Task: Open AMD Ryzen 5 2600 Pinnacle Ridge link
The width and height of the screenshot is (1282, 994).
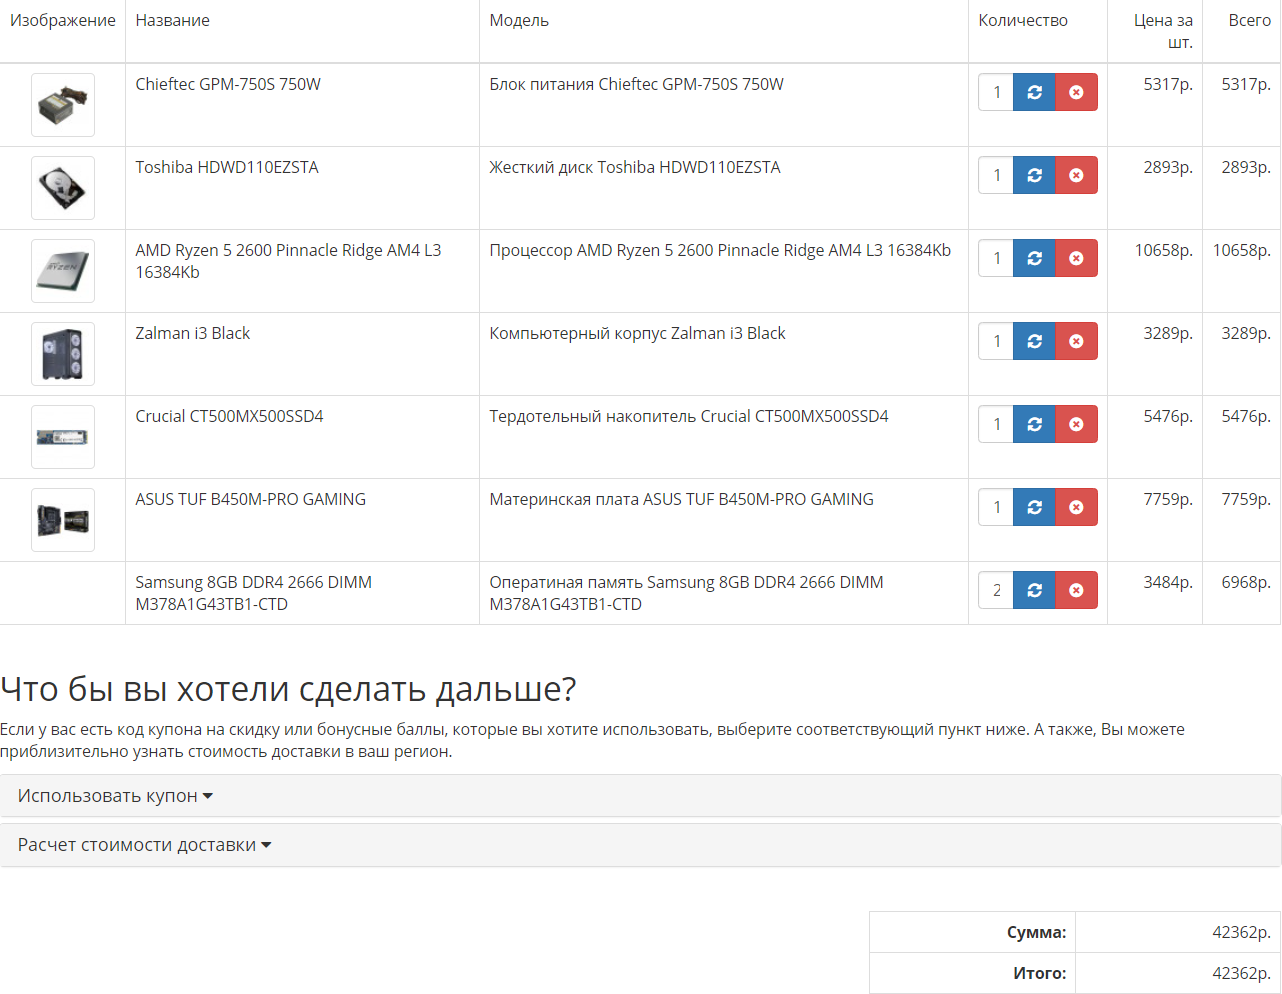Action: point(288,261)
